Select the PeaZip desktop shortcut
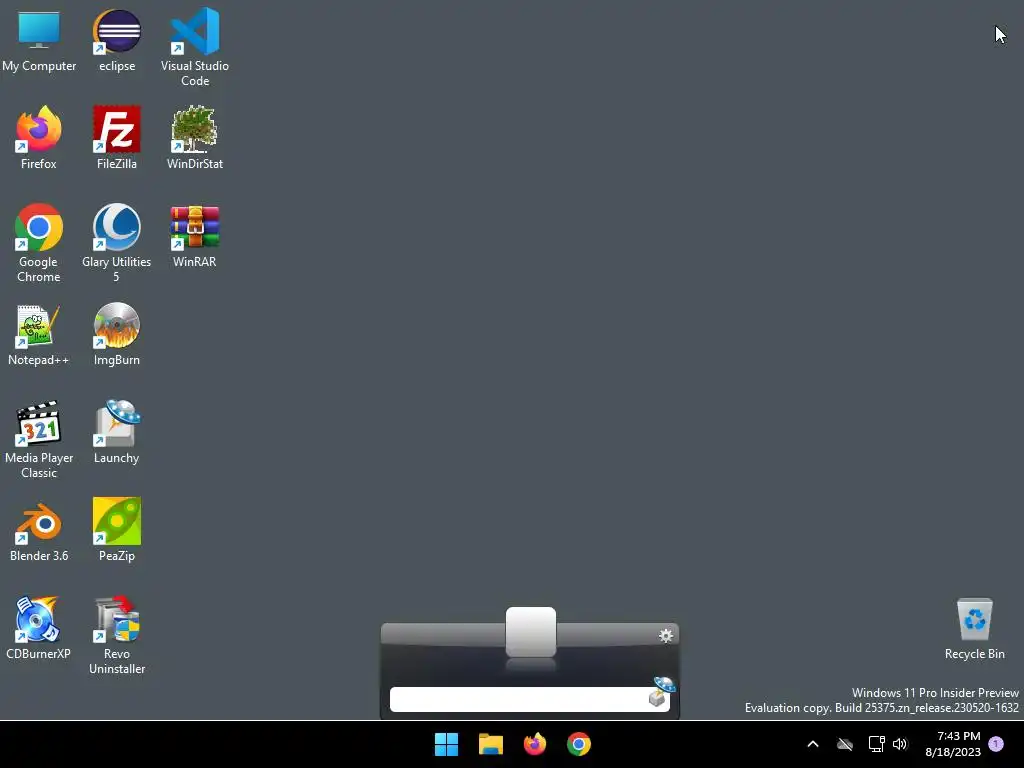Image resolution: width=1024 pixels, height=768 pixels. [x=117, y=530]
